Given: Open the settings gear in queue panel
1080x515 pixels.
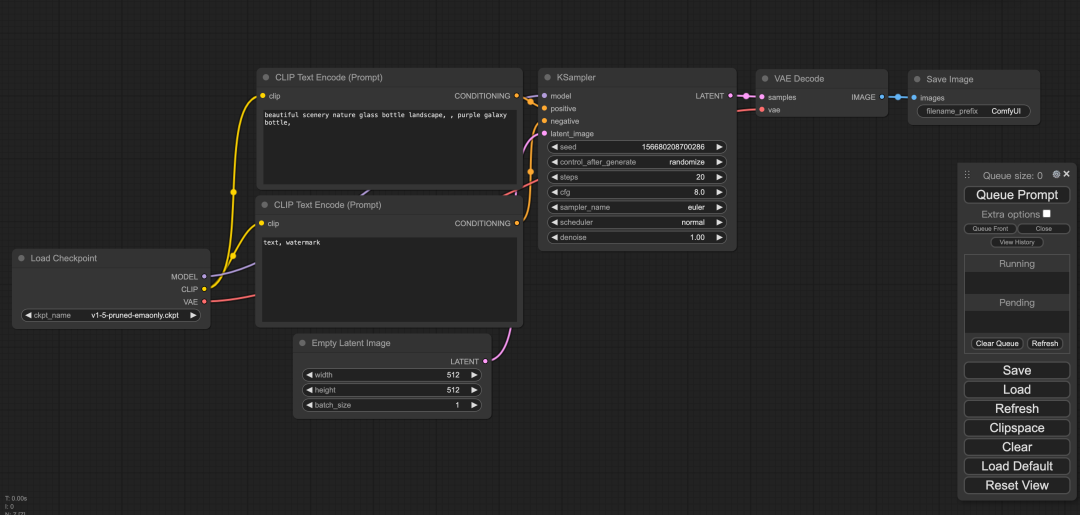Looking at the screenshot, I should tap(1056, 174).
